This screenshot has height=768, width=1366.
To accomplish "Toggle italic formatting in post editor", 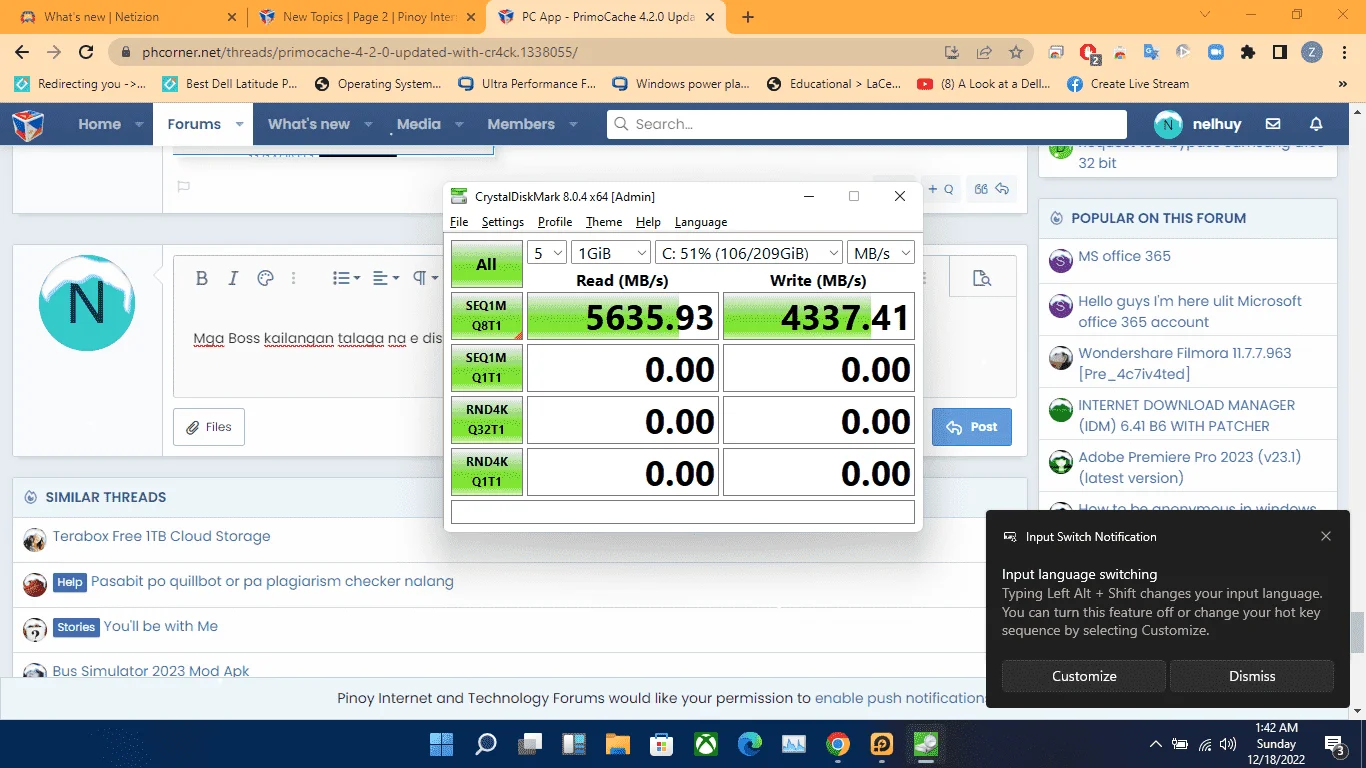I will click(x=233, y=278).
